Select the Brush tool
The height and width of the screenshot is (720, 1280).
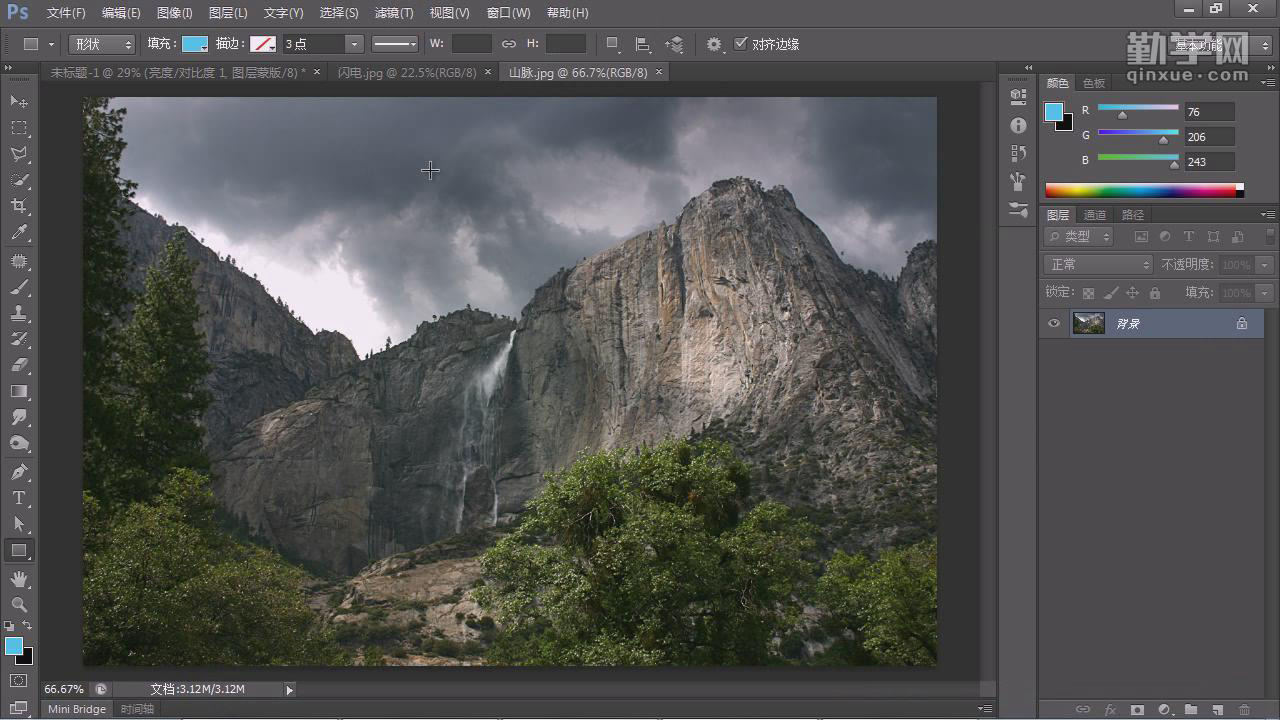pos(19,287)
